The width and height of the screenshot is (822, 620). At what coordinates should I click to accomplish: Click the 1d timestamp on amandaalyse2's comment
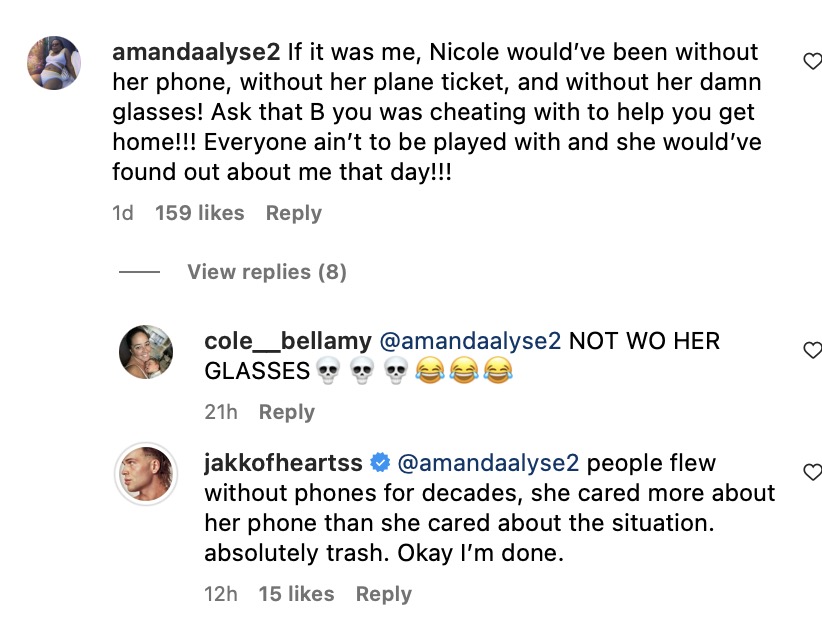point(123,213)
